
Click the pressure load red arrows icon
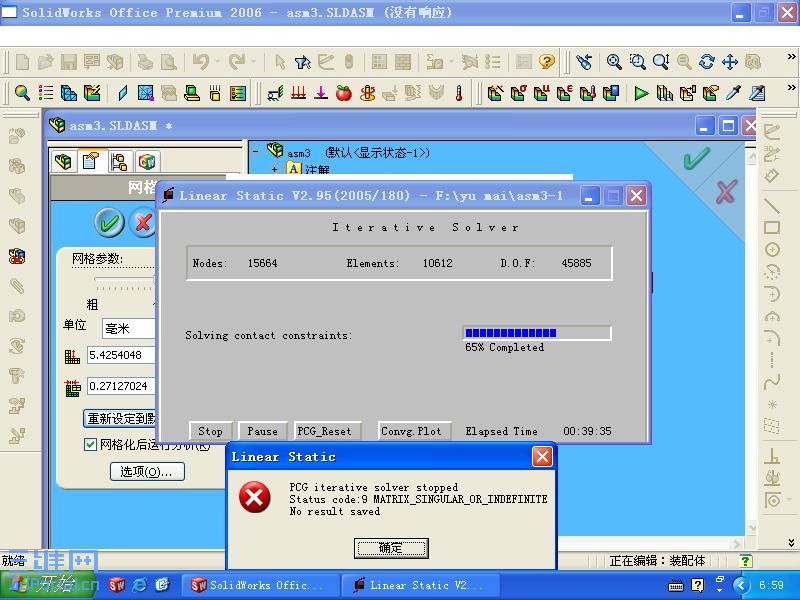pyautogui.click(x=298, y=93)
